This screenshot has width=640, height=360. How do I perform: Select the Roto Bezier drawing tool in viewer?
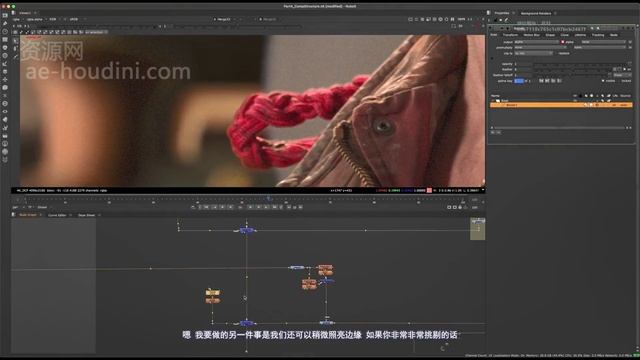click(16, 57)
